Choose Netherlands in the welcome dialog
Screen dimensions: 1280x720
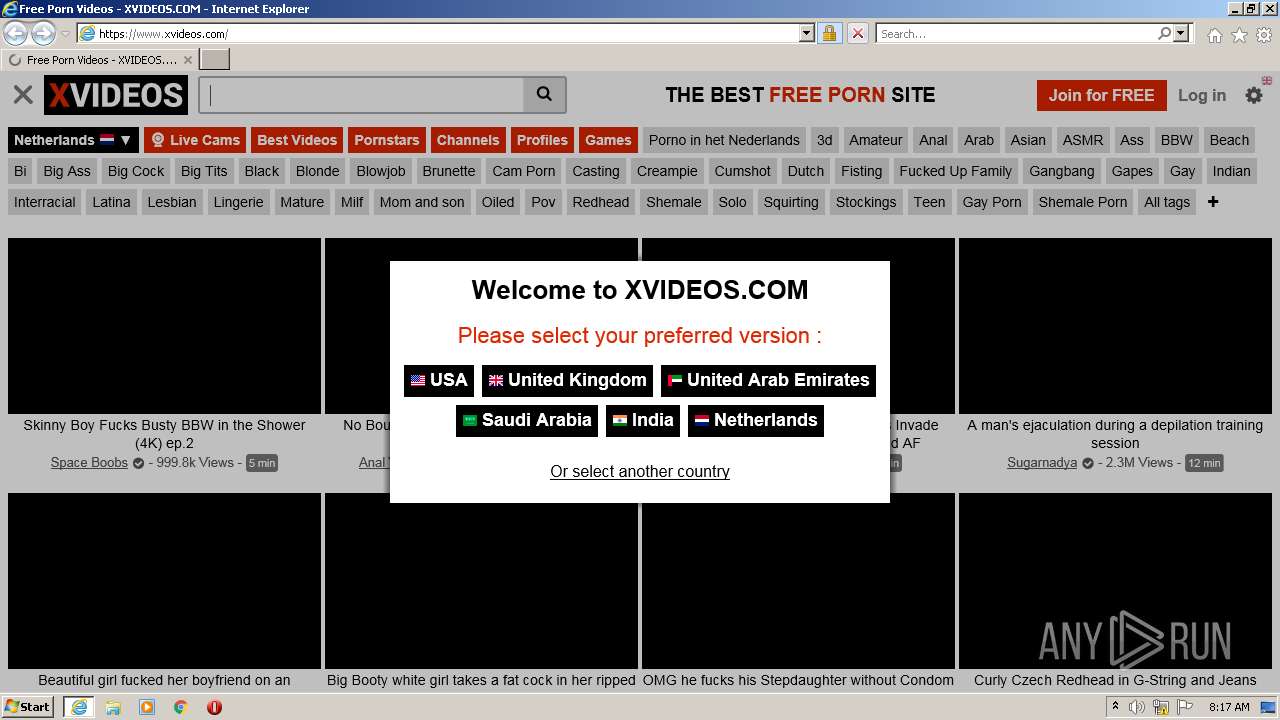point(756,420)
